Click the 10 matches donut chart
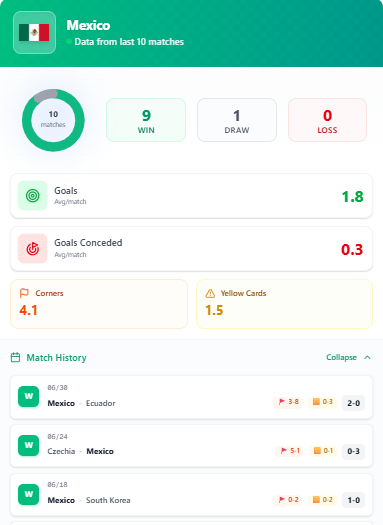The height and width of the screenshot is (525, 383). pyautogui.click(x=53, y=120)
